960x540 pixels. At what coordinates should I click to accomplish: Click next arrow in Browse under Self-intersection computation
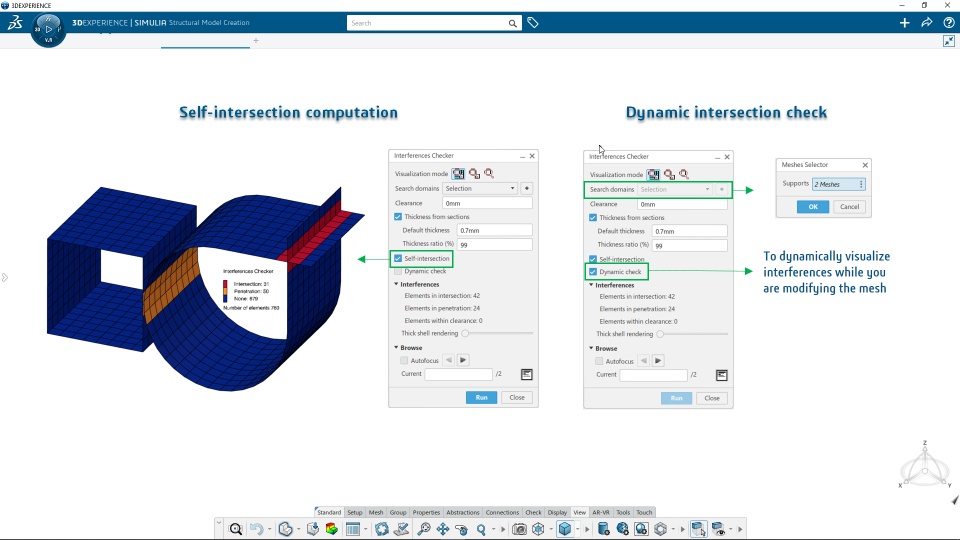click(x=463, y=360)
